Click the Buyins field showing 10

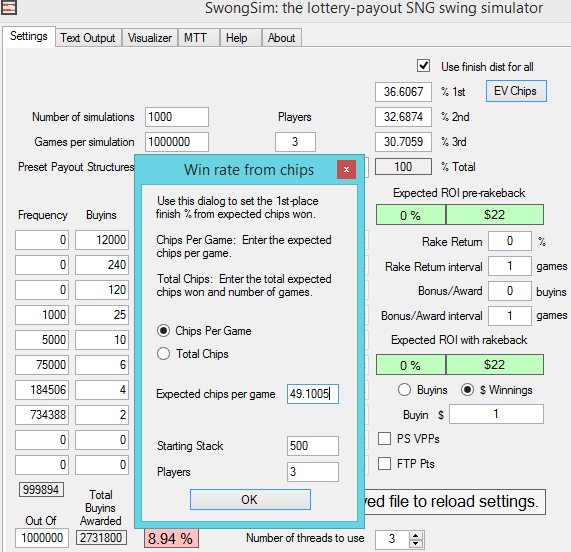coord(102,340)
